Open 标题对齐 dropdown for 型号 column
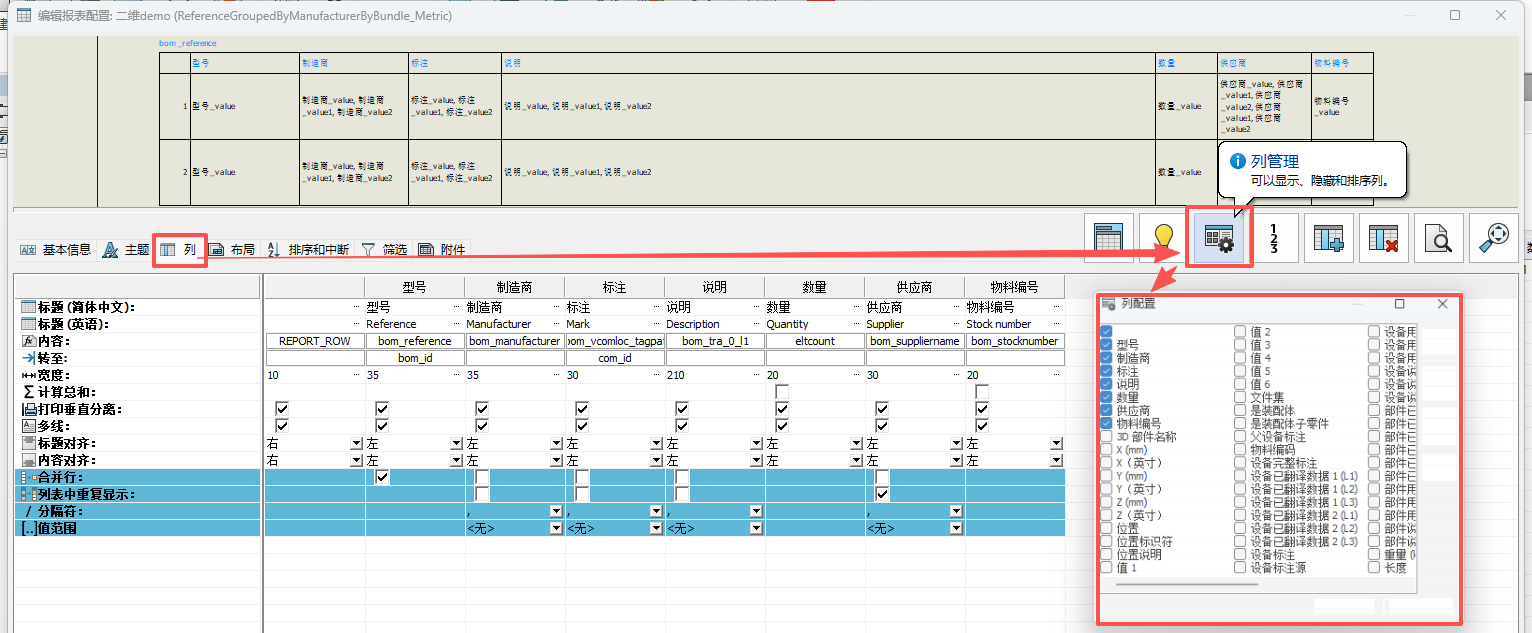1532x633 pixels. coord(457,443)
